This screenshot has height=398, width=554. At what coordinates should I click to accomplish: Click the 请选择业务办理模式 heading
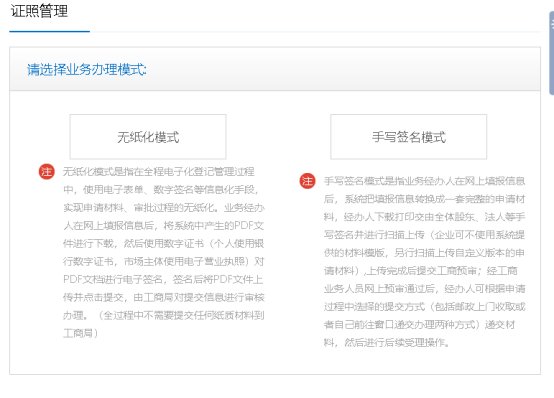(87, 69)
